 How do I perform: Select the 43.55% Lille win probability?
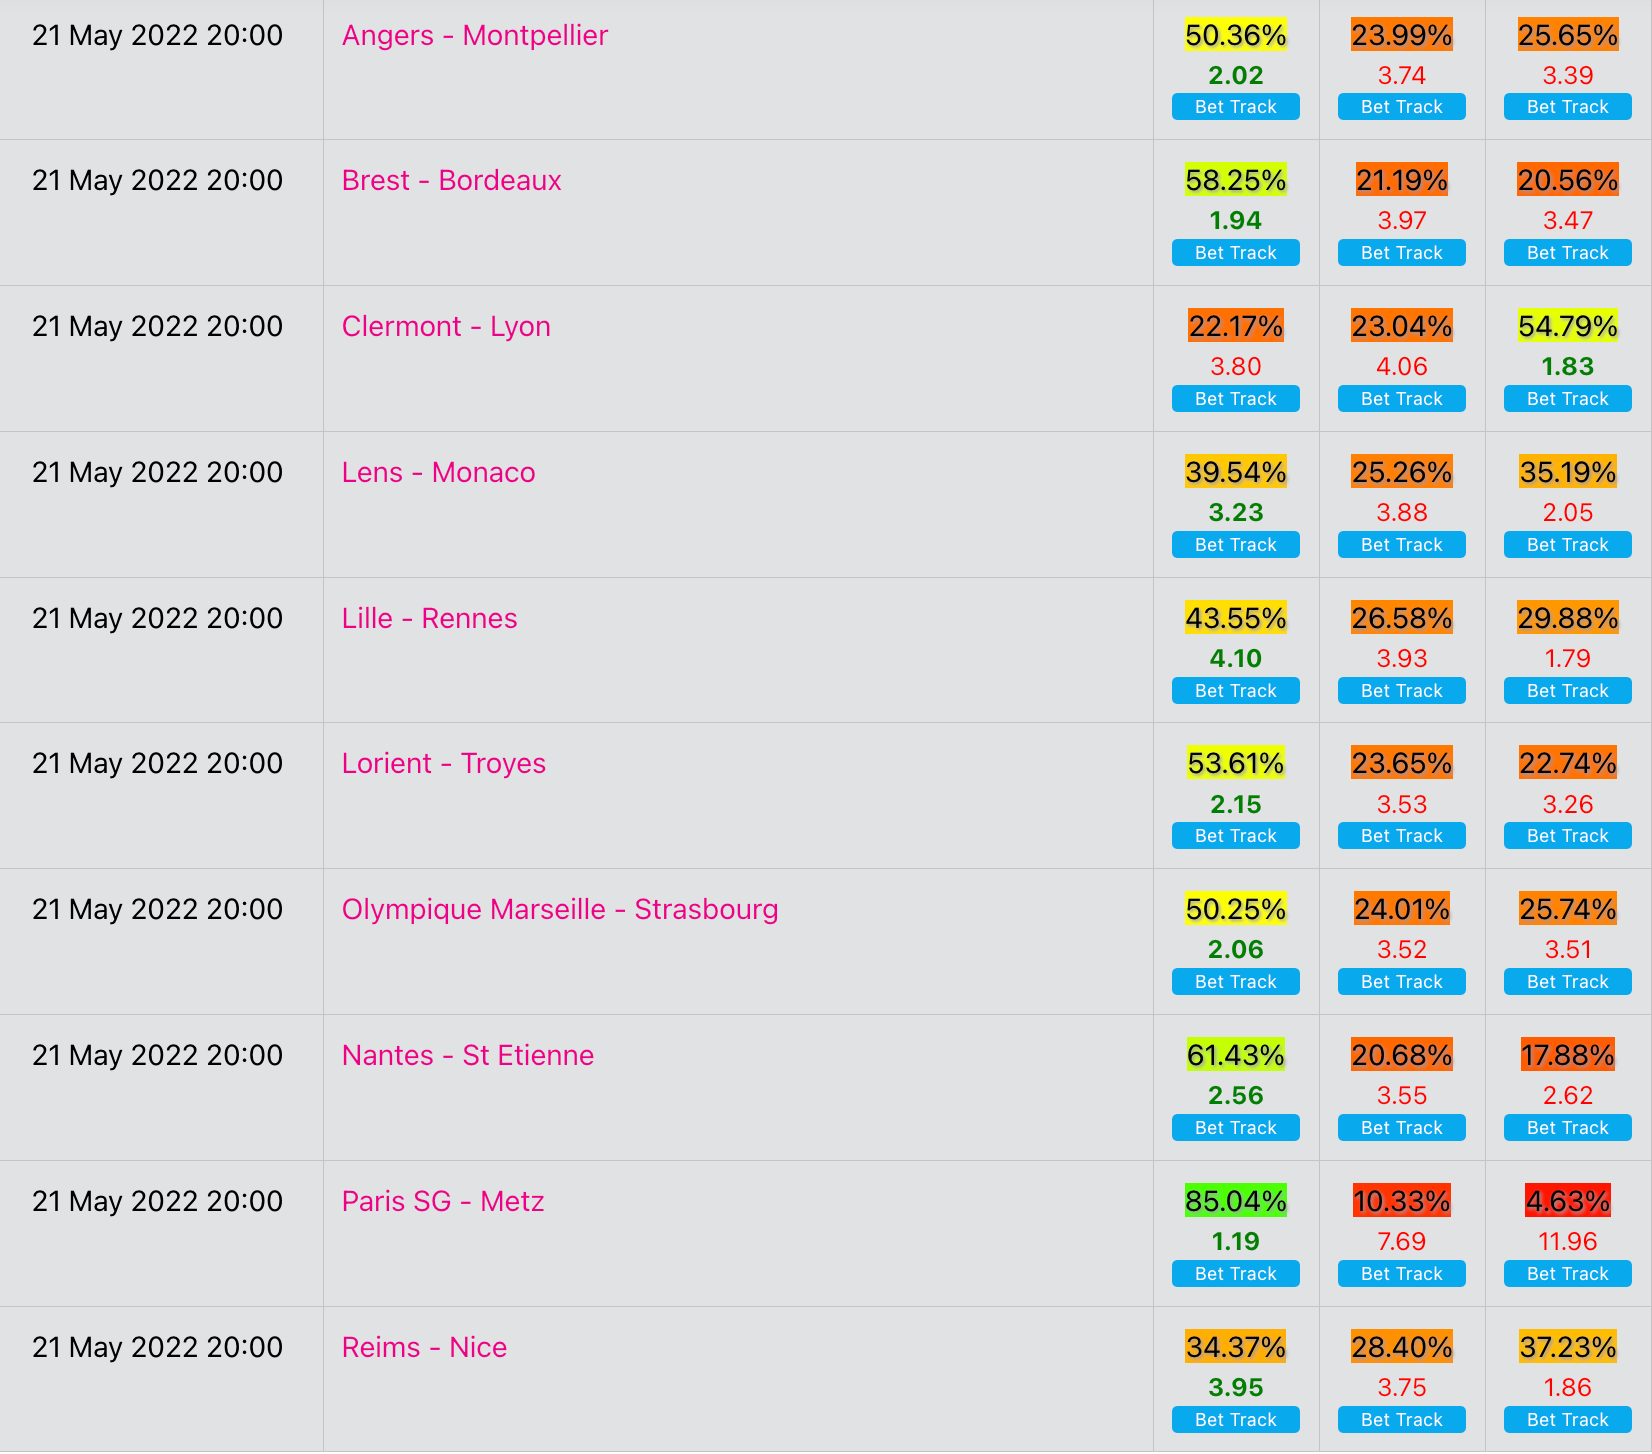[x=1236, y=618]
